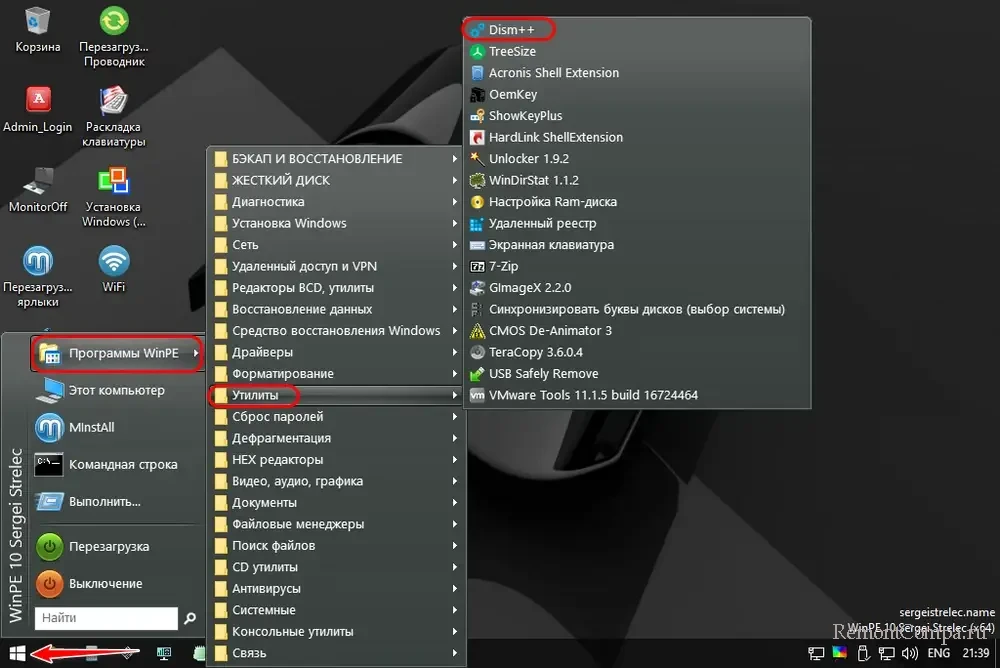Expand ЖЕСТКИЙ ДИСК folder submenu
Image resolution: width=1000 pixels, height=668 pixels.
click(x=336, y=181)
